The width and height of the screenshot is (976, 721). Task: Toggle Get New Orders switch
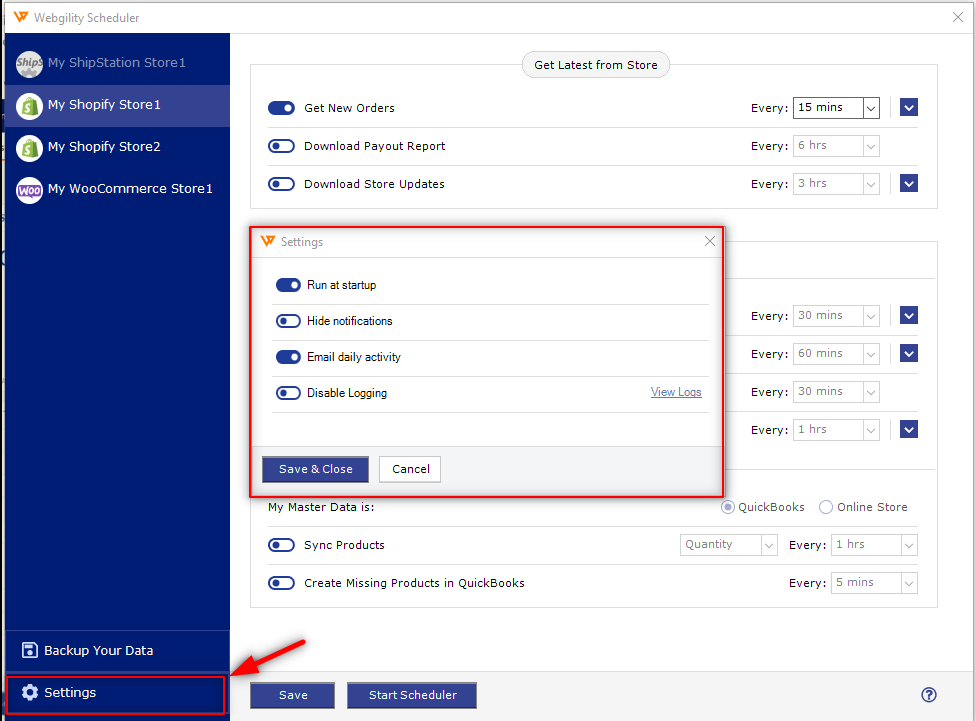(x=281, y=108)
